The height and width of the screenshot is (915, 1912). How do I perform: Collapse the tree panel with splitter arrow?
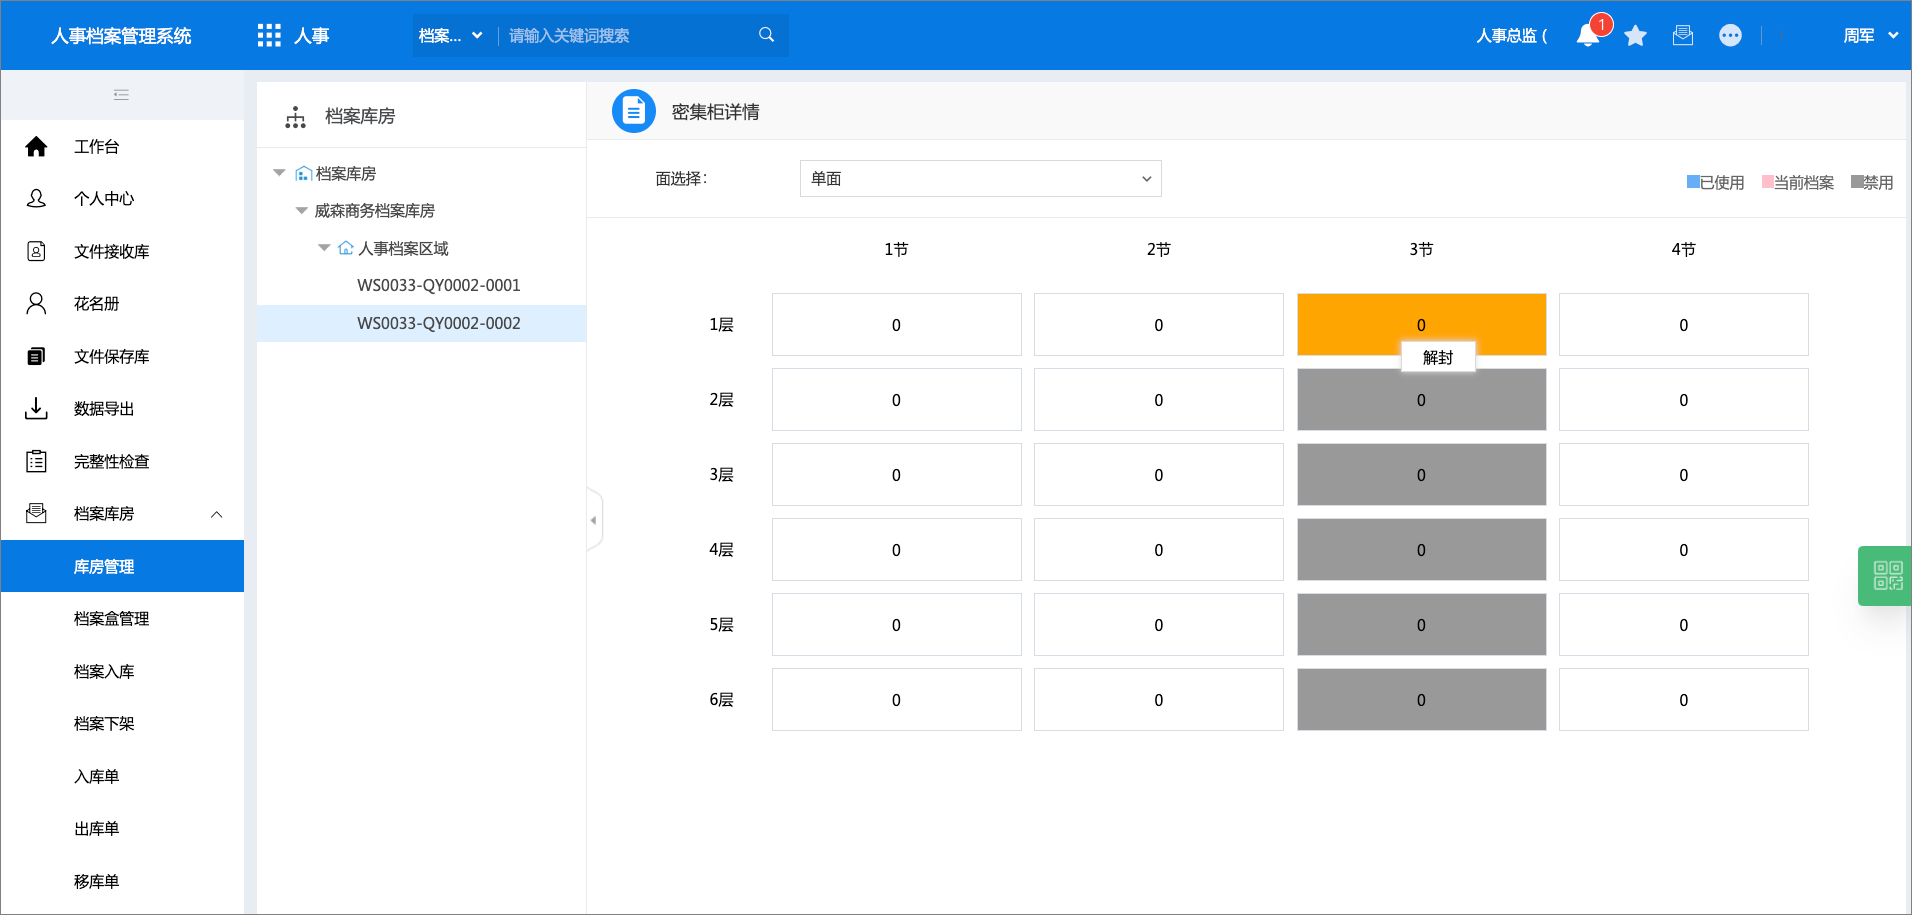click(x=594, y=520)
